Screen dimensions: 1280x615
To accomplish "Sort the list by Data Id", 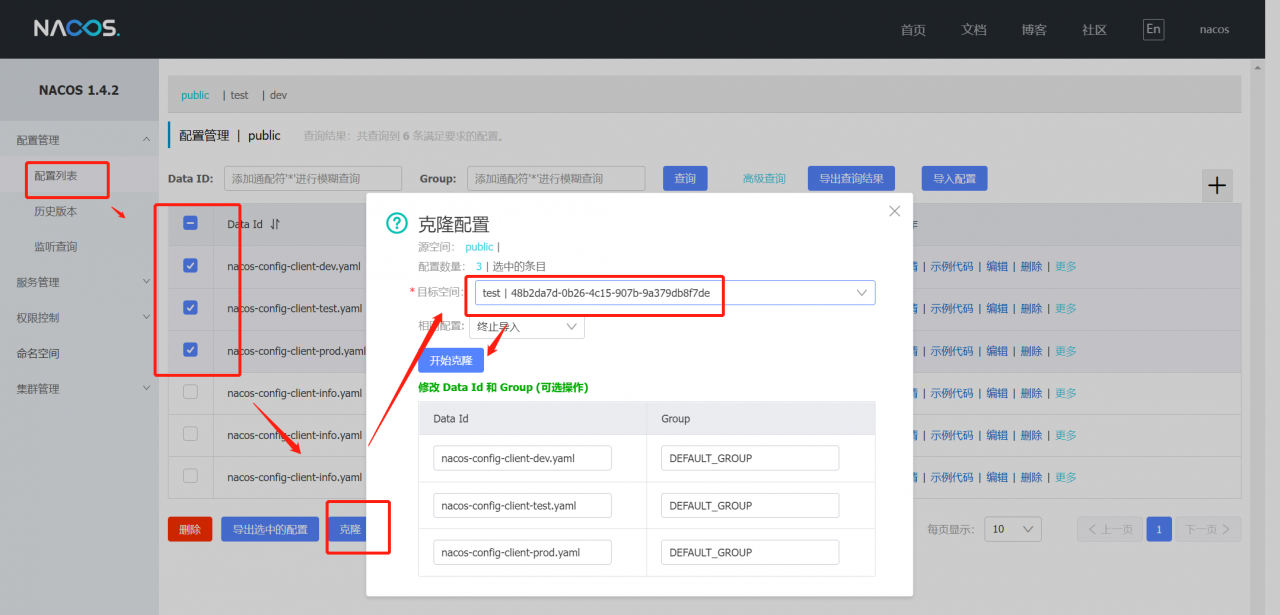I will (x=275, y=224).
